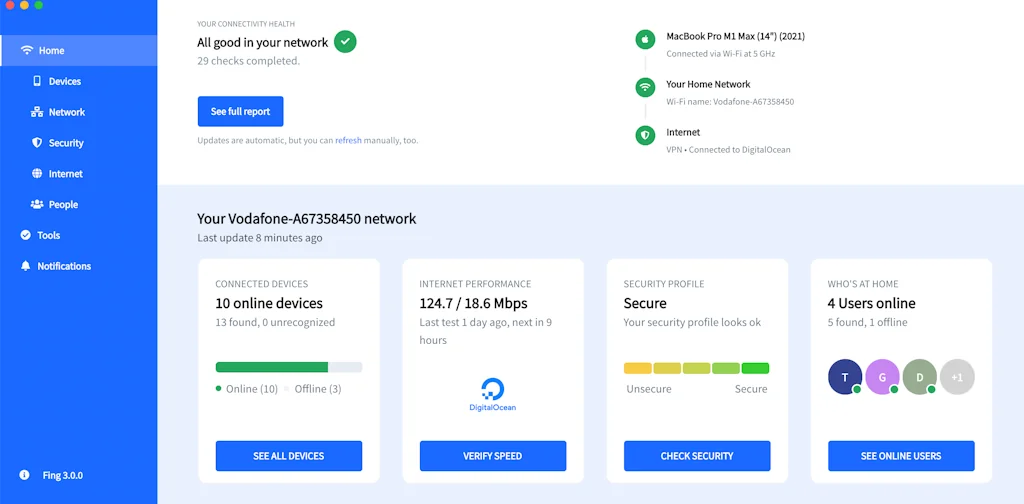Click the Wi-Fi Home icon in sidebar
Screen dimensions: 1024x504
click(27, 50)
